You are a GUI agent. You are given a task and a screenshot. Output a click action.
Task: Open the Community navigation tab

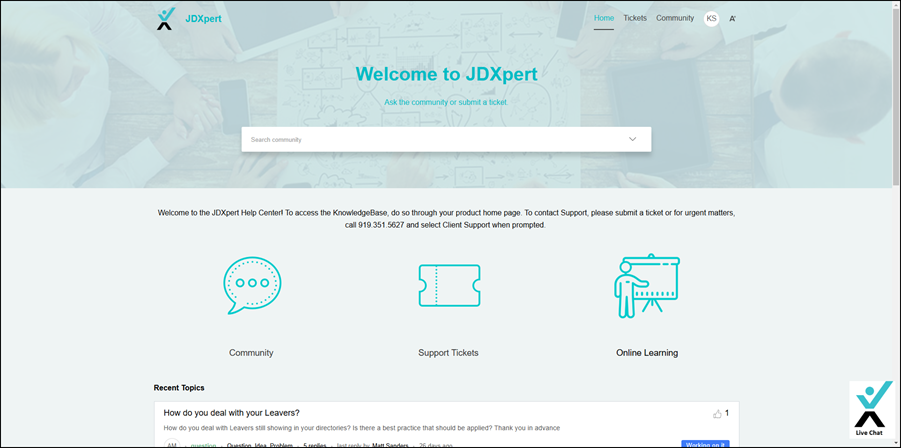tap(675, 18)
